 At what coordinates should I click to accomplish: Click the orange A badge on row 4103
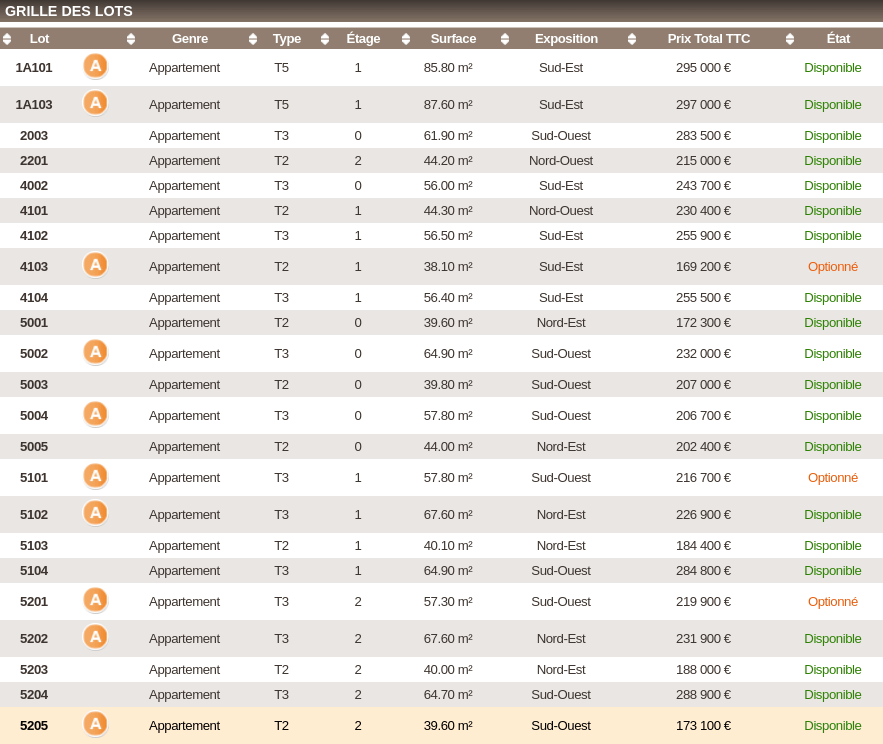[x=95, y=265]
